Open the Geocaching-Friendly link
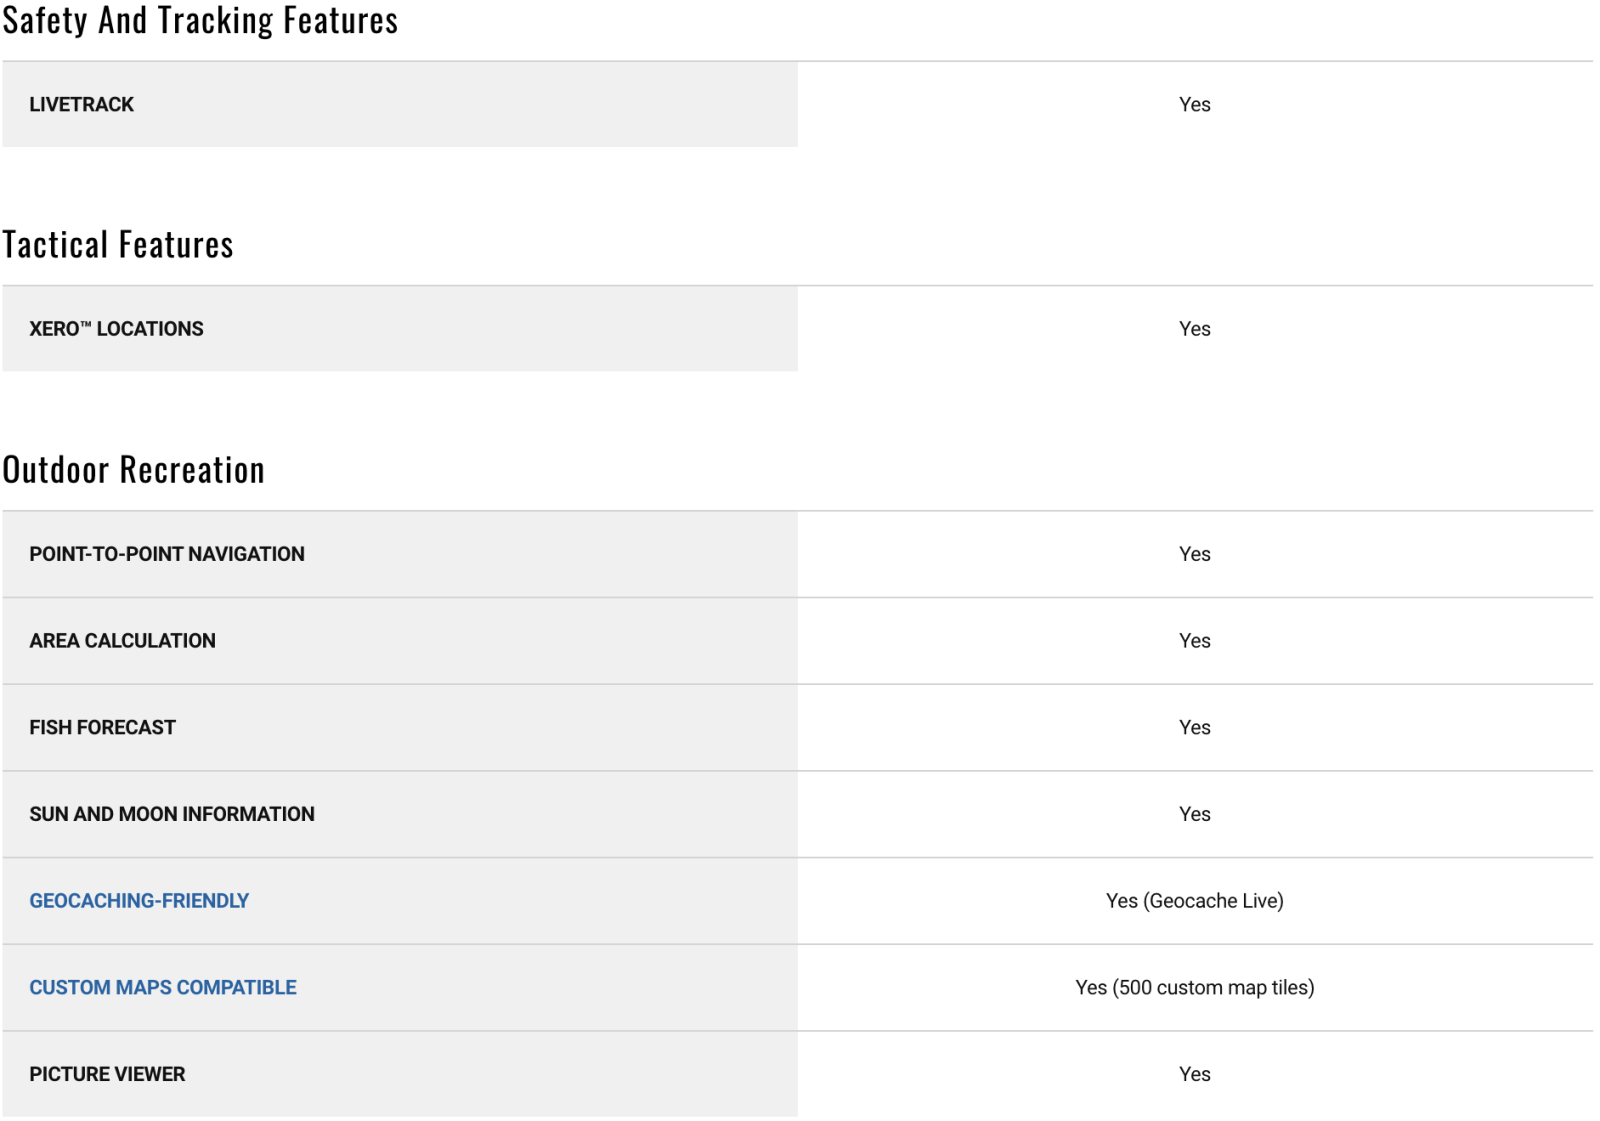 click(x=139, y=901)
